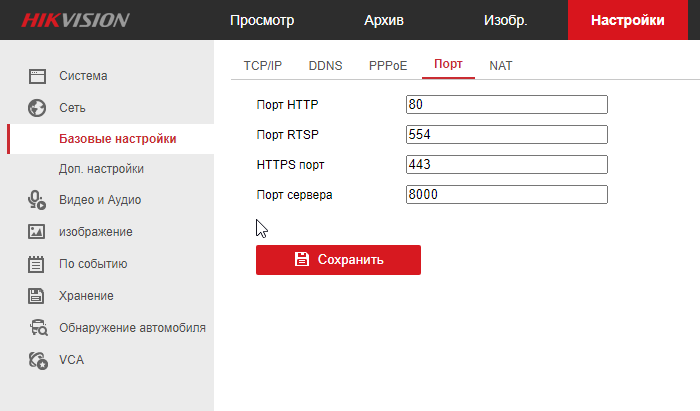Save port settings with Сохранить button

point(338,260)
